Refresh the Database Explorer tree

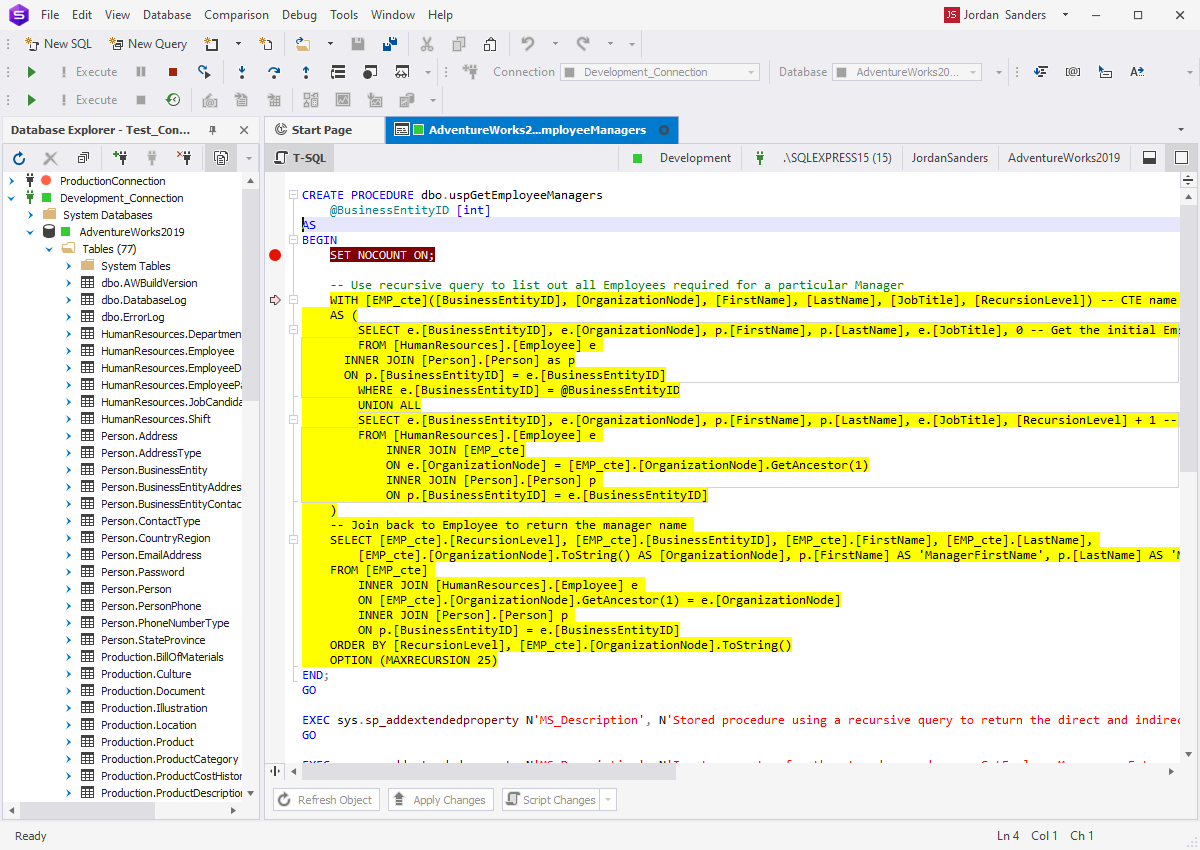pyautogui.click(x=19, y=157)
